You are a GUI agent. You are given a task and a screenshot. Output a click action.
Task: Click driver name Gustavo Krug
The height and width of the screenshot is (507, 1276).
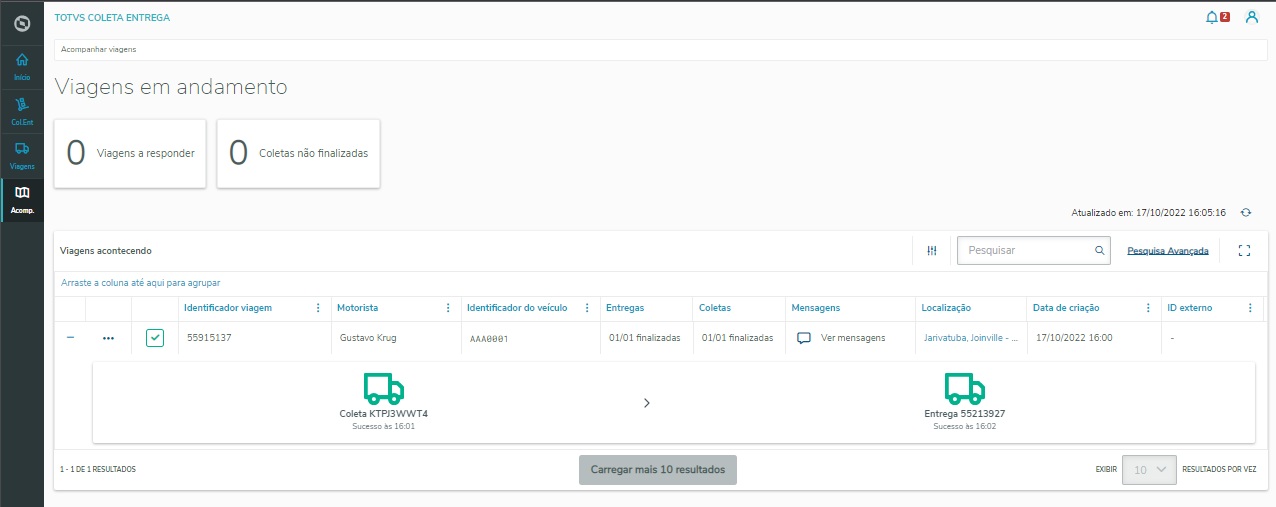(x=368, y=338)
